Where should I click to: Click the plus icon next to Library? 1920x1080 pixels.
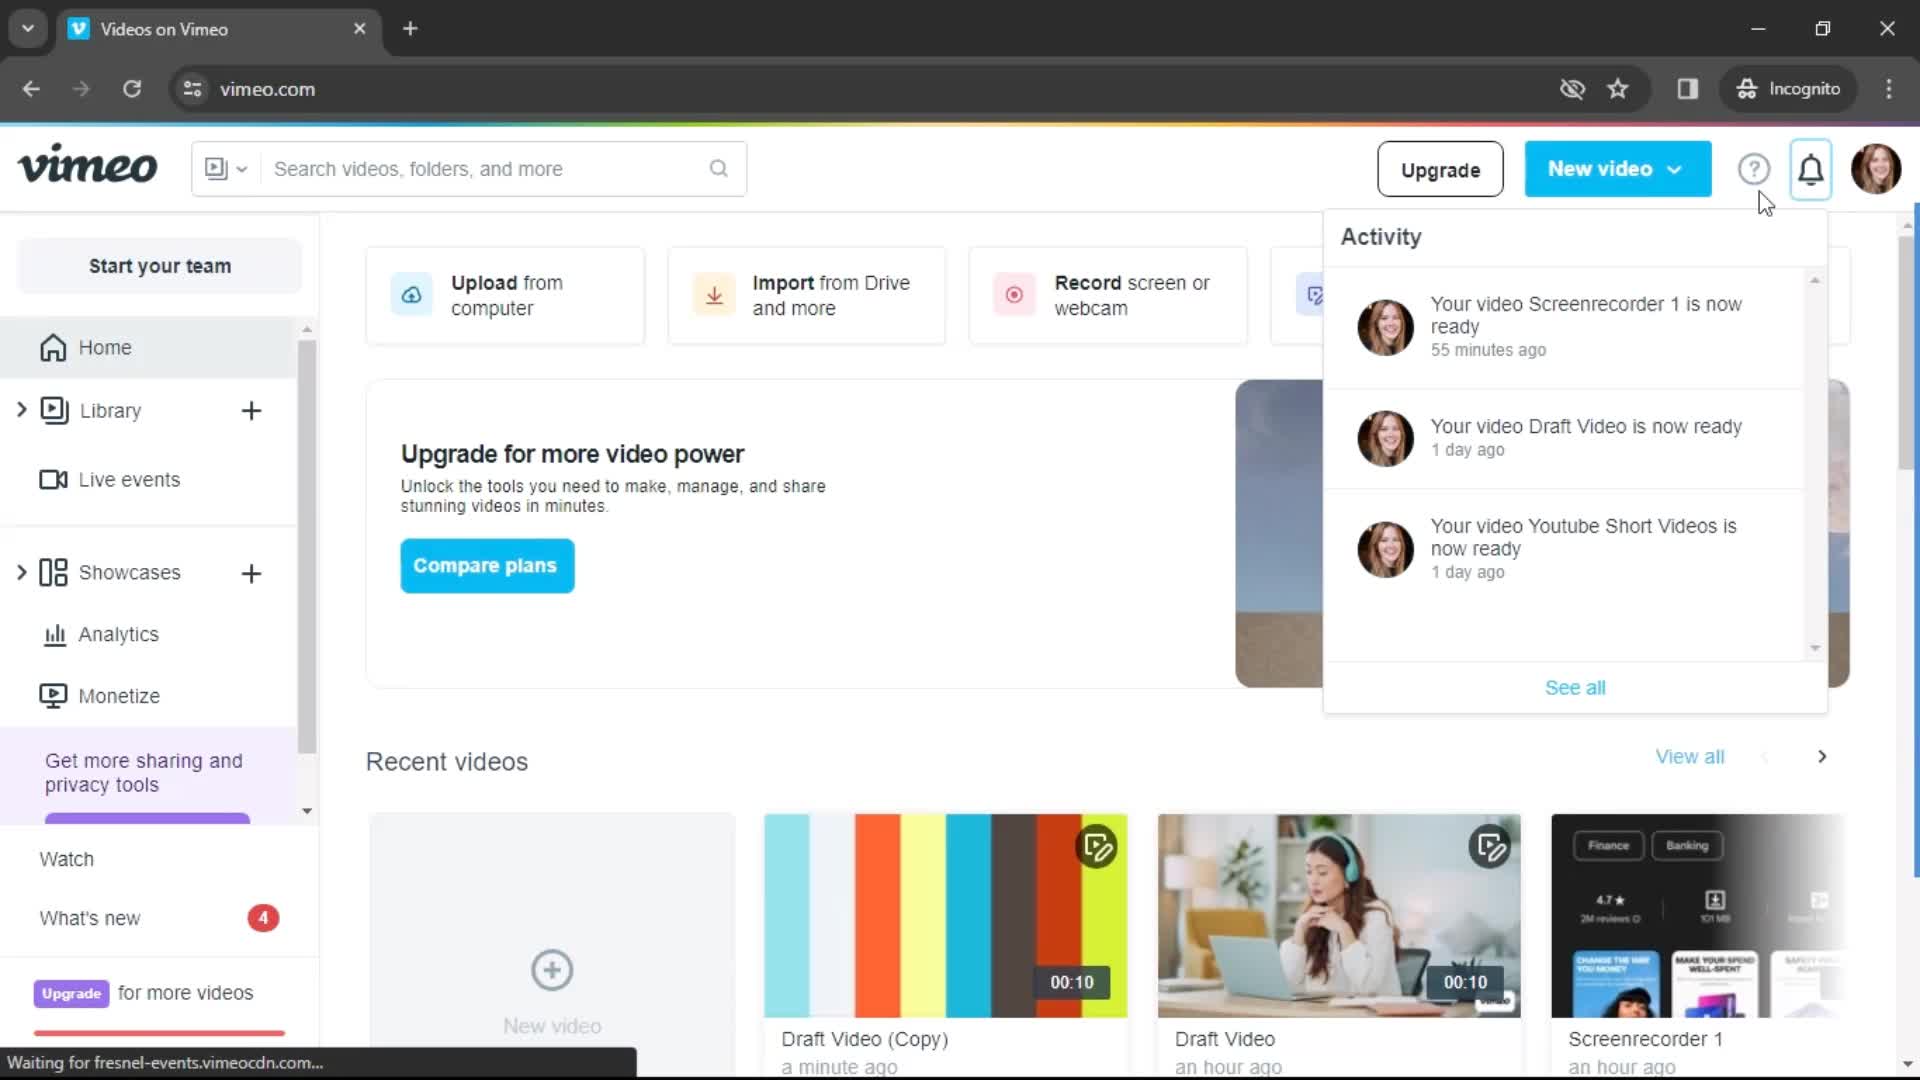(251, 411)
